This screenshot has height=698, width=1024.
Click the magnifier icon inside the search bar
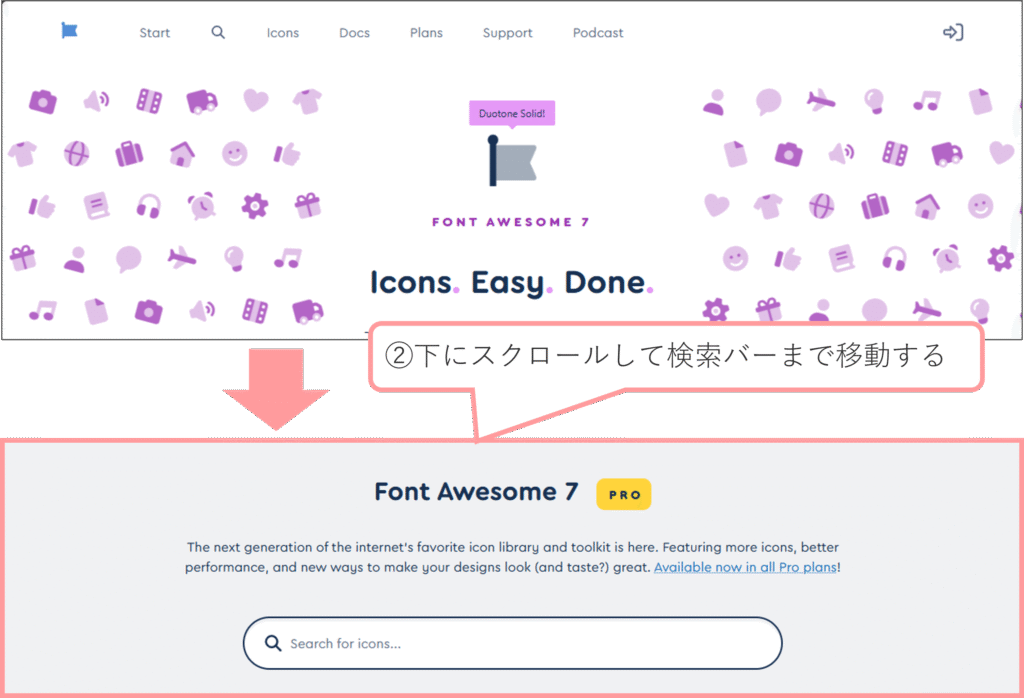[272, 643]
